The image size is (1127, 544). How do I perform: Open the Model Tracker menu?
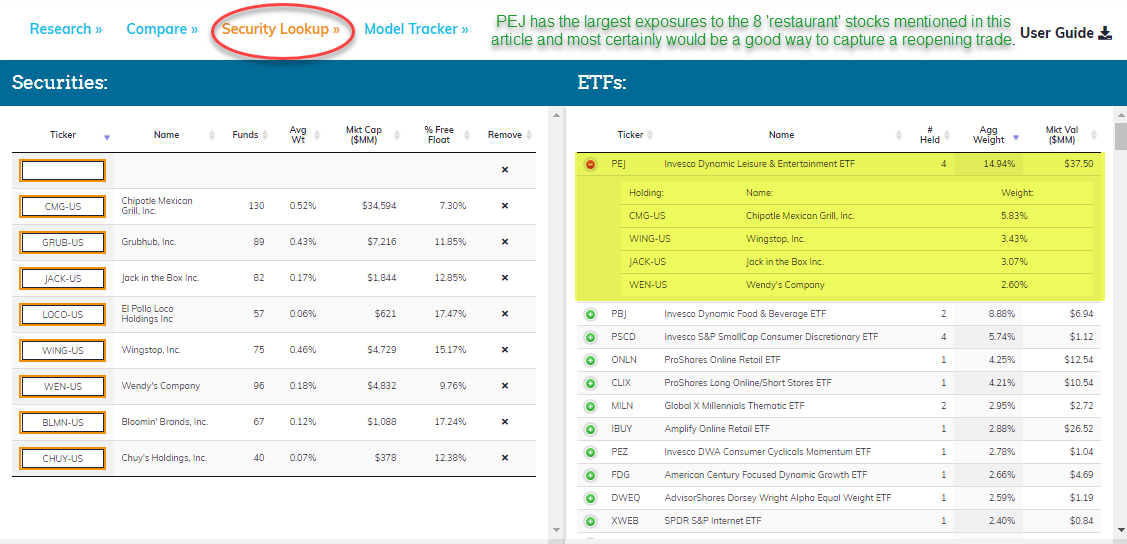tap(417, 29)
